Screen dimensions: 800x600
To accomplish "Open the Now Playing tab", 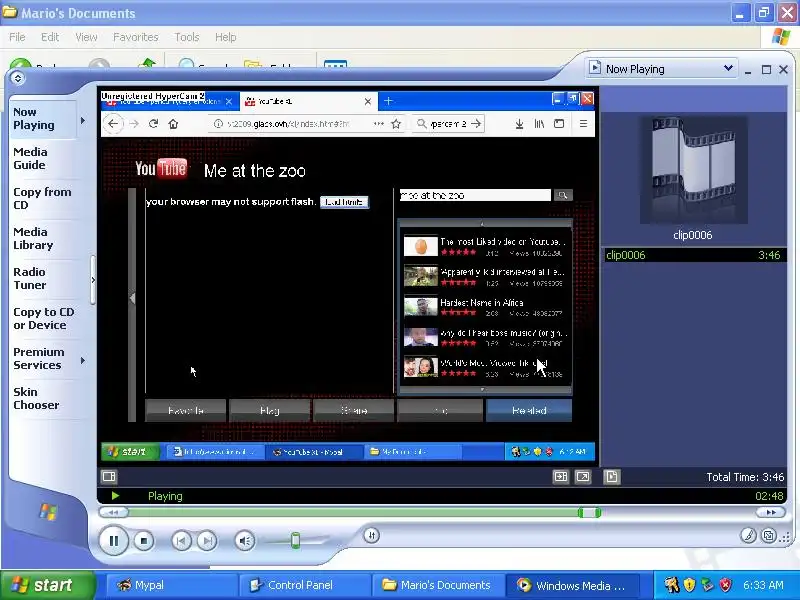I will pyautogui.click(x=34, y=118).
